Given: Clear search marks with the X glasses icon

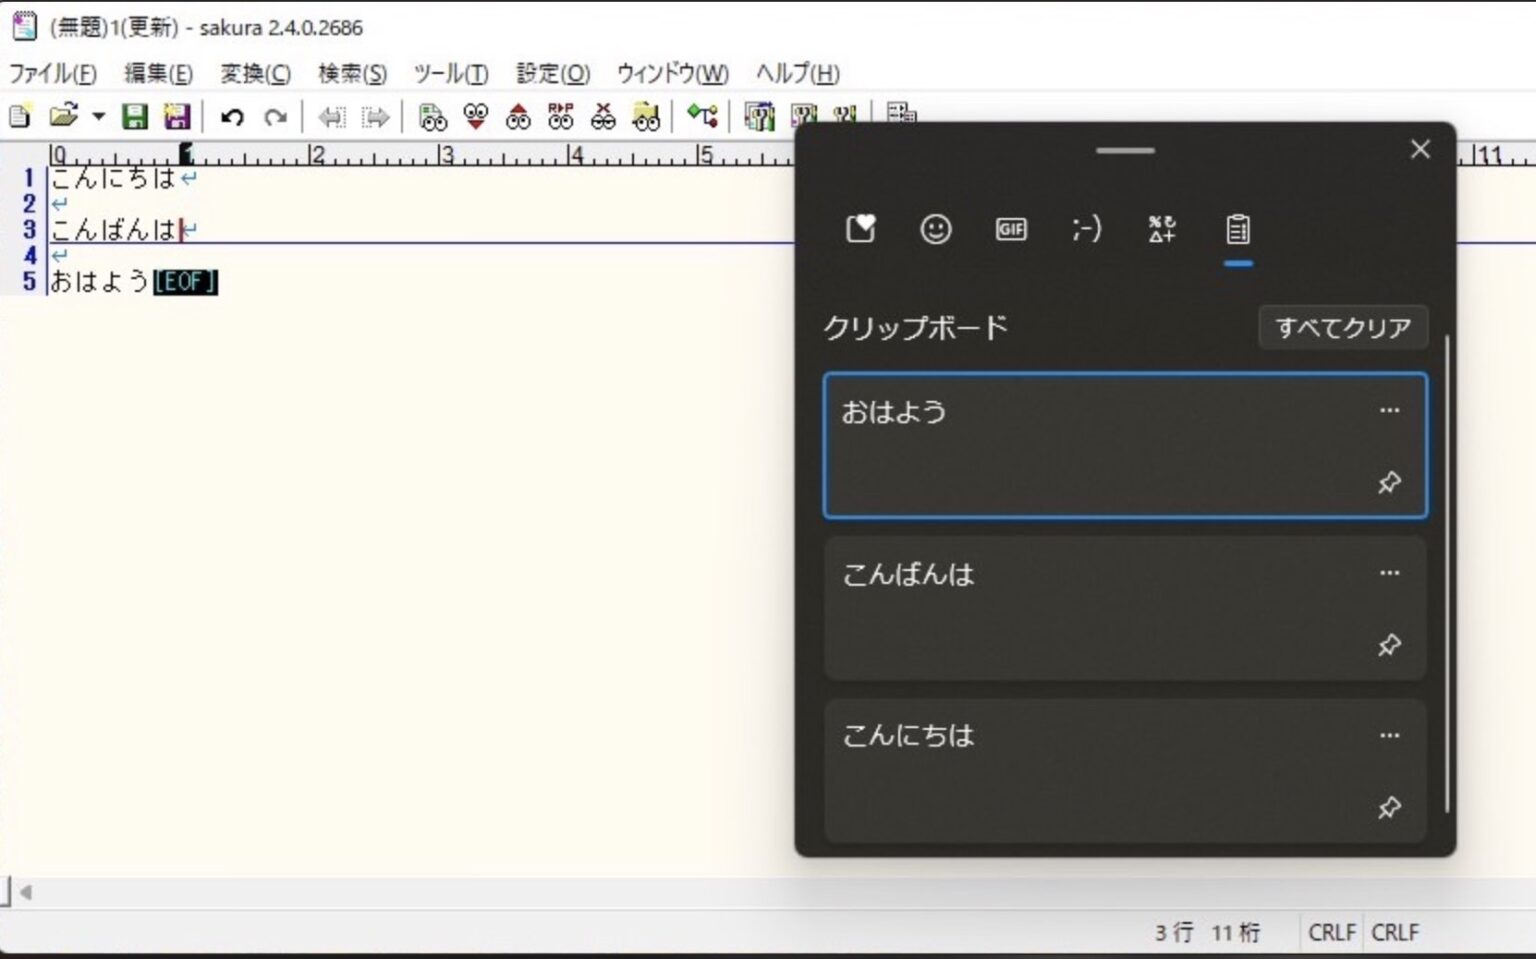Looking at the screenshot, I should coord(603,117).
